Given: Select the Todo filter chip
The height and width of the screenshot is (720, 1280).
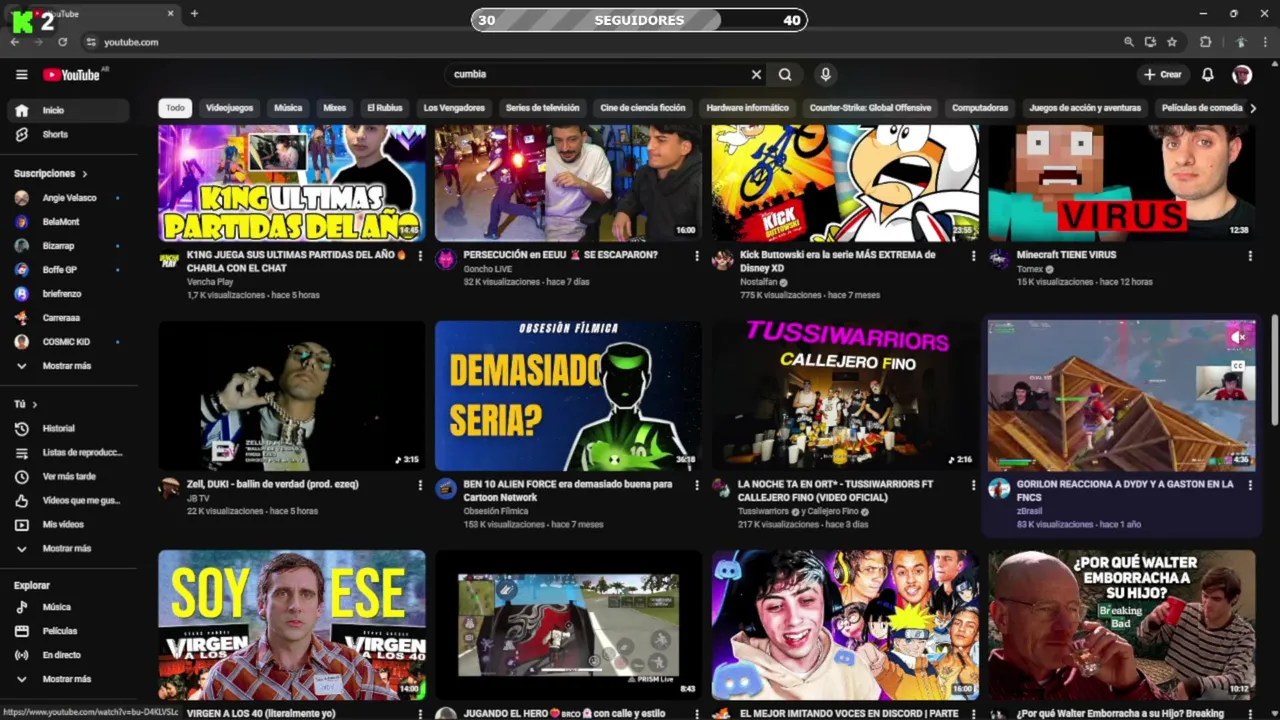Looking at the screenshot, I should coord(175,108).
